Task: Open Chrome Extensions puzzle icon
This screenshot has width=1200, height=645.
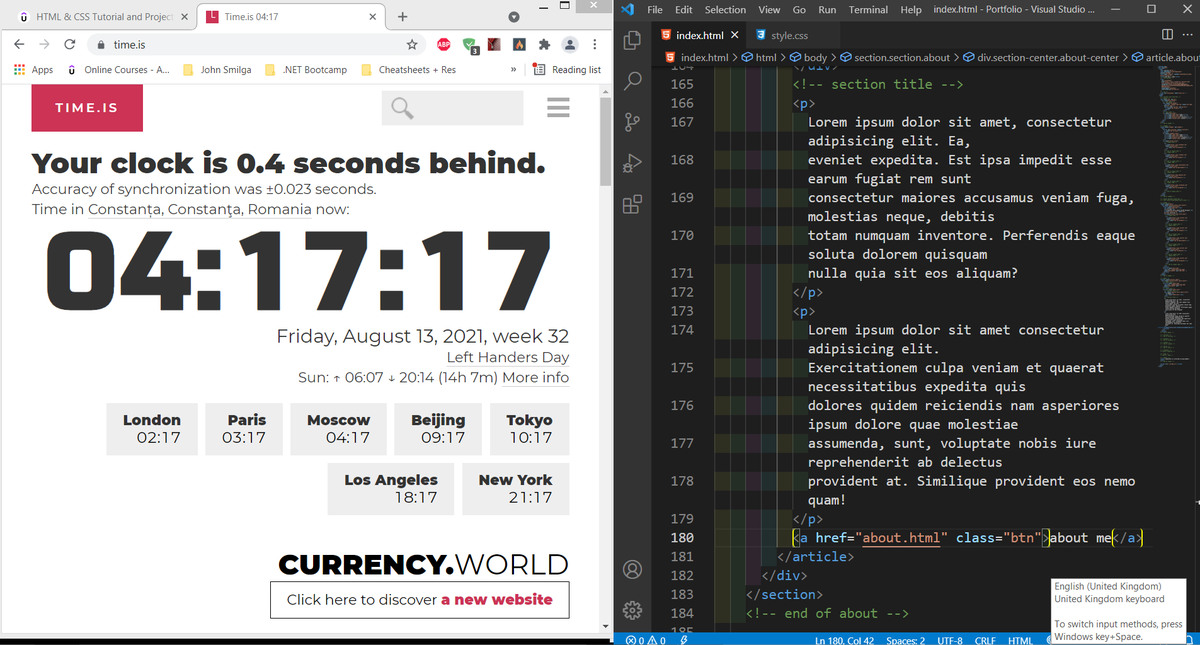Action: coord(544,44)
